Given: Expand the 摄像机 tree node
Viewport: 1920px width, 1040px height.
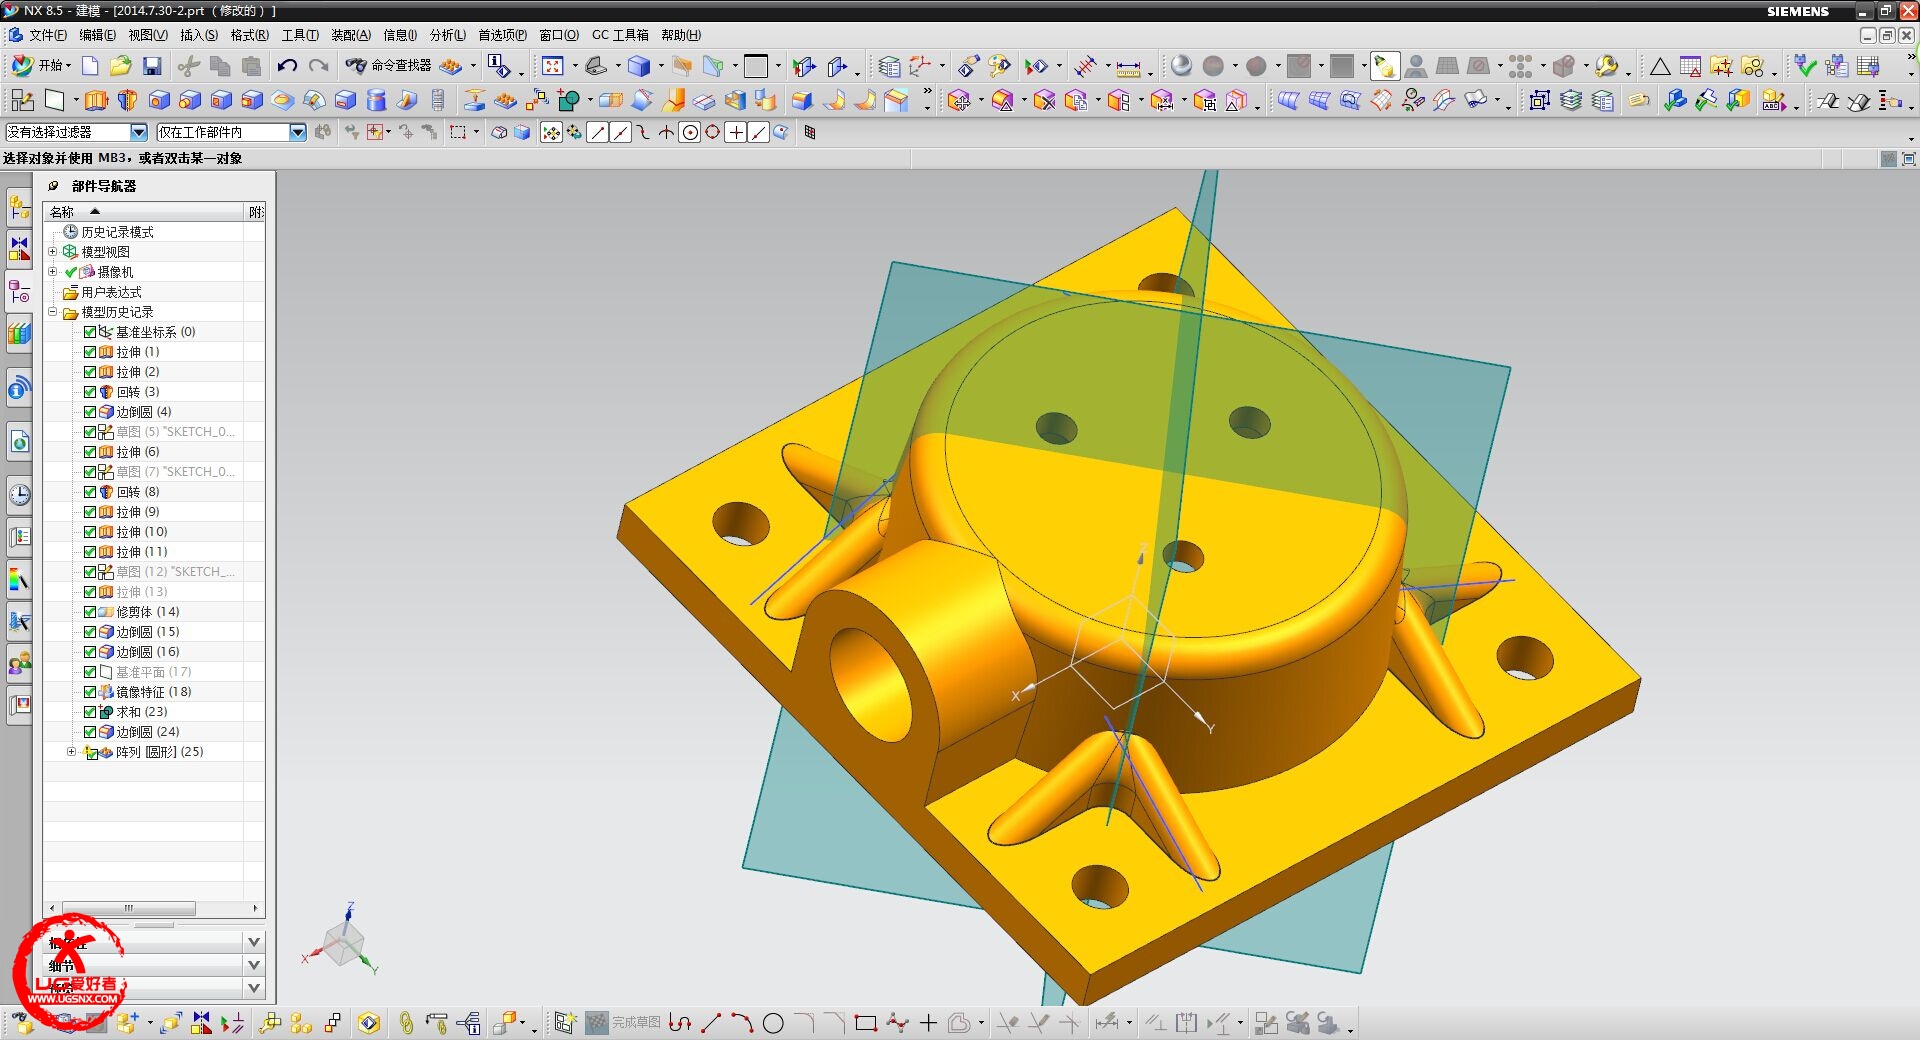Looking at the screenshot, I should [x=53, y=271].
